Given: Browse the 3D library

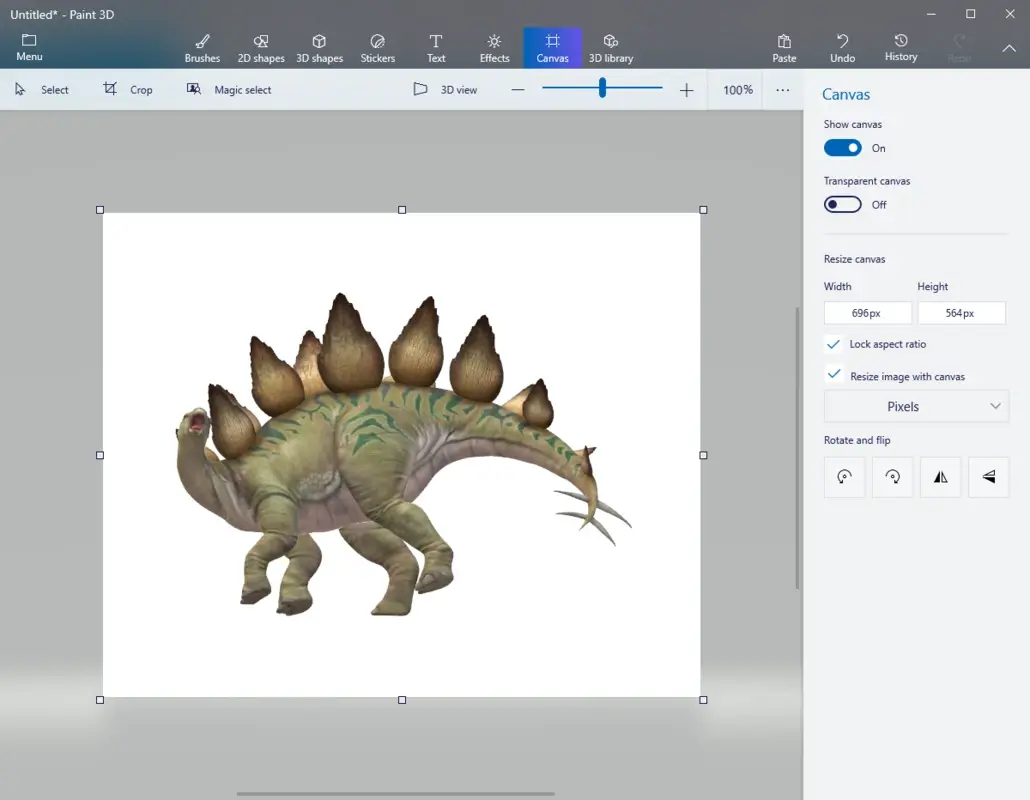Looking at the screenshot, I should [x=610, y=47].
